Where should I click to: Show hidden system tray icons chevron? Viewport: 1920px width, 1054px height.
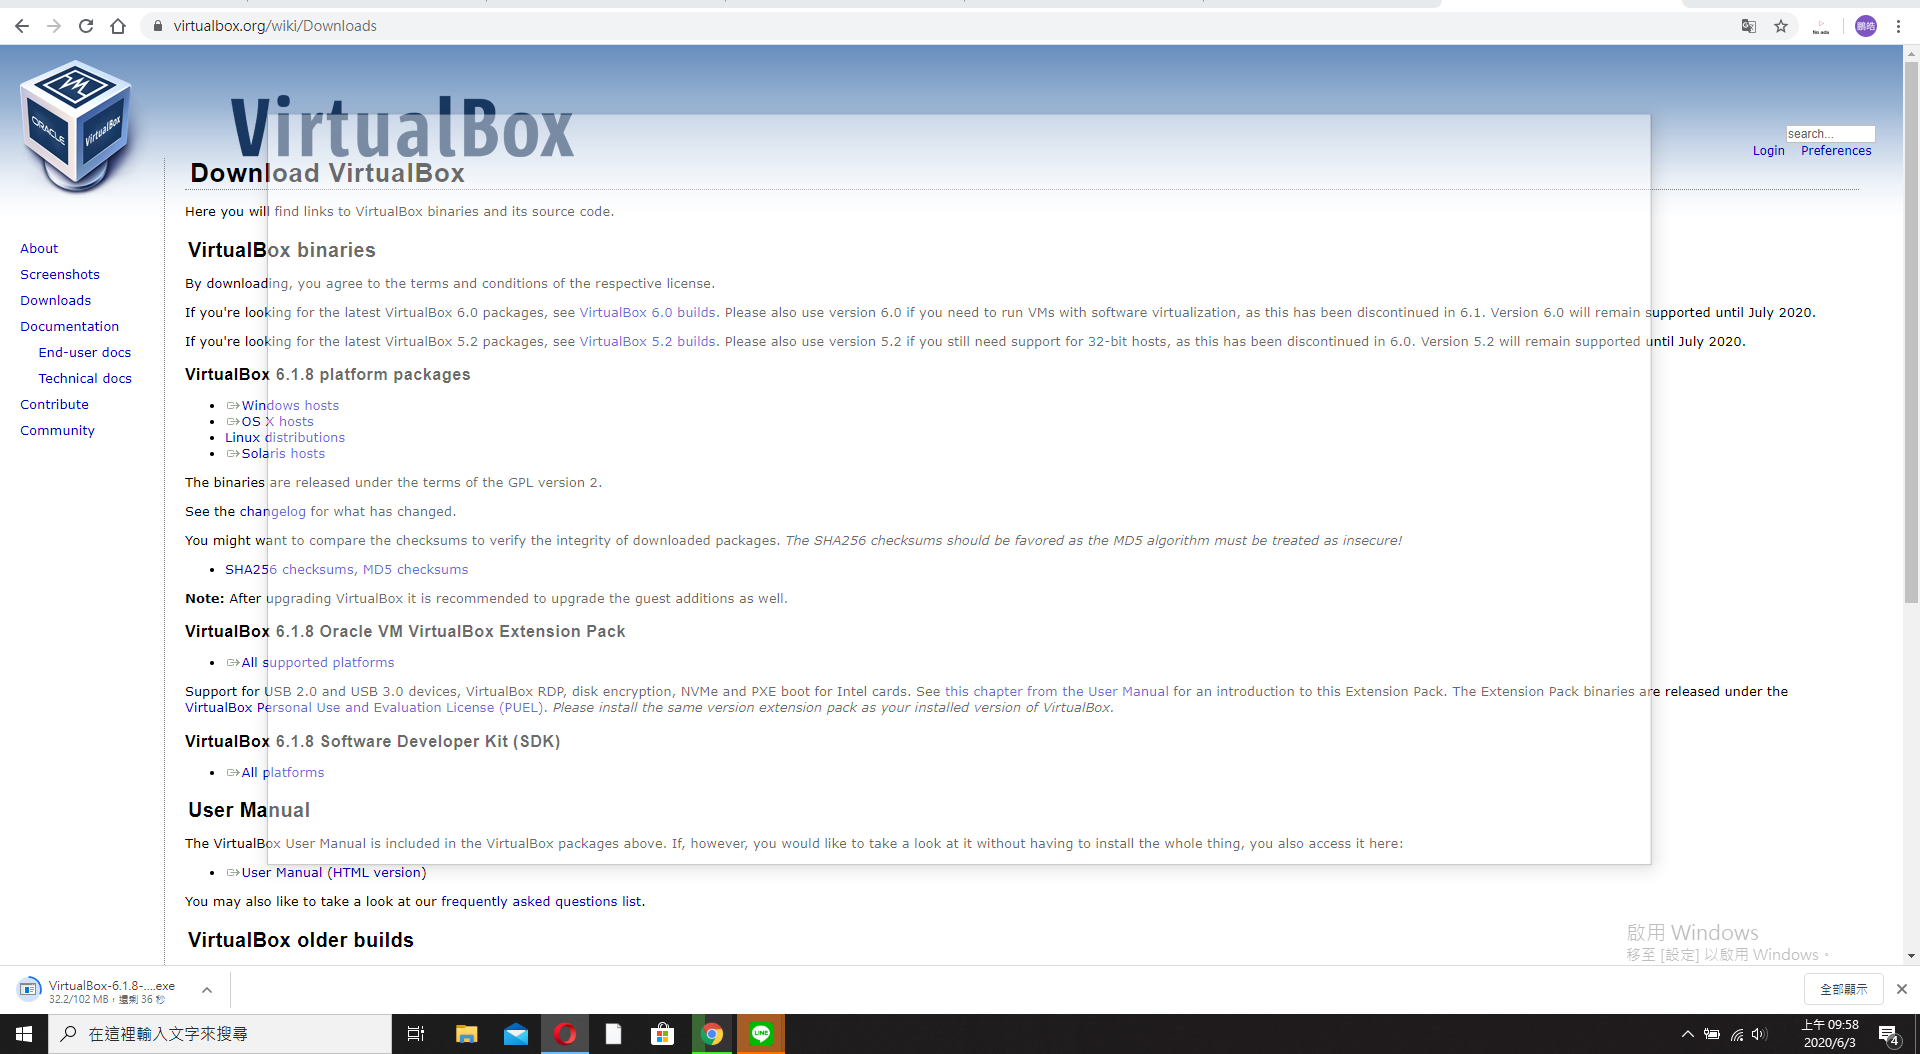(x=1688, y=1034)
